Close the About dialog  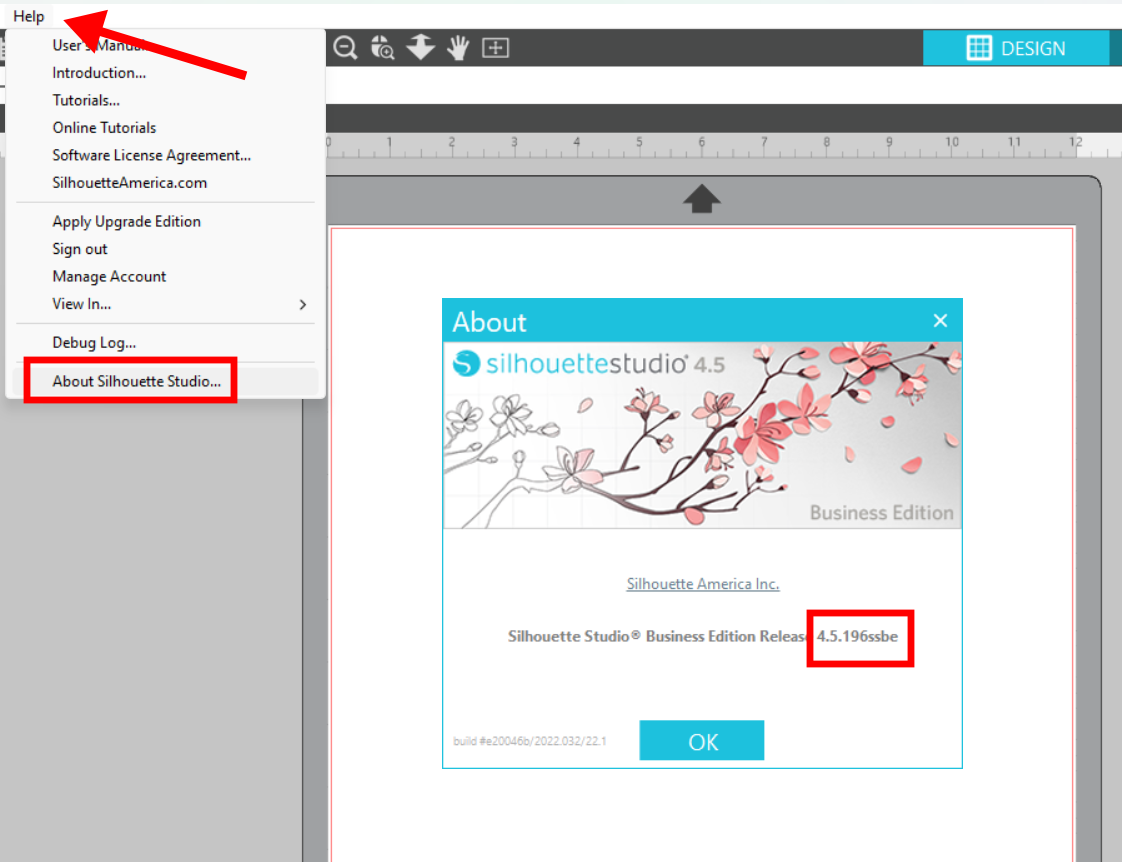[x=940, y=320]
